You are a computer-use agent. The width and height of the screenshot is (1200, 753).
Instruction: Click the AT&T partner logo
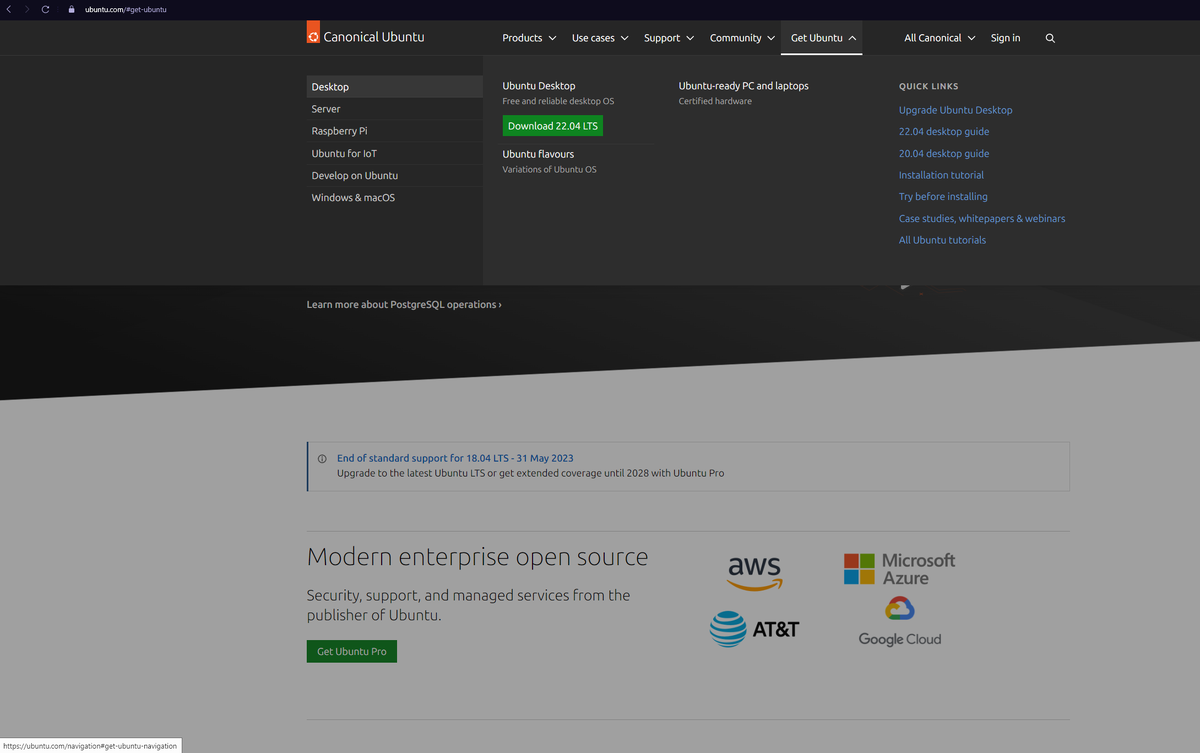[754, 629]
